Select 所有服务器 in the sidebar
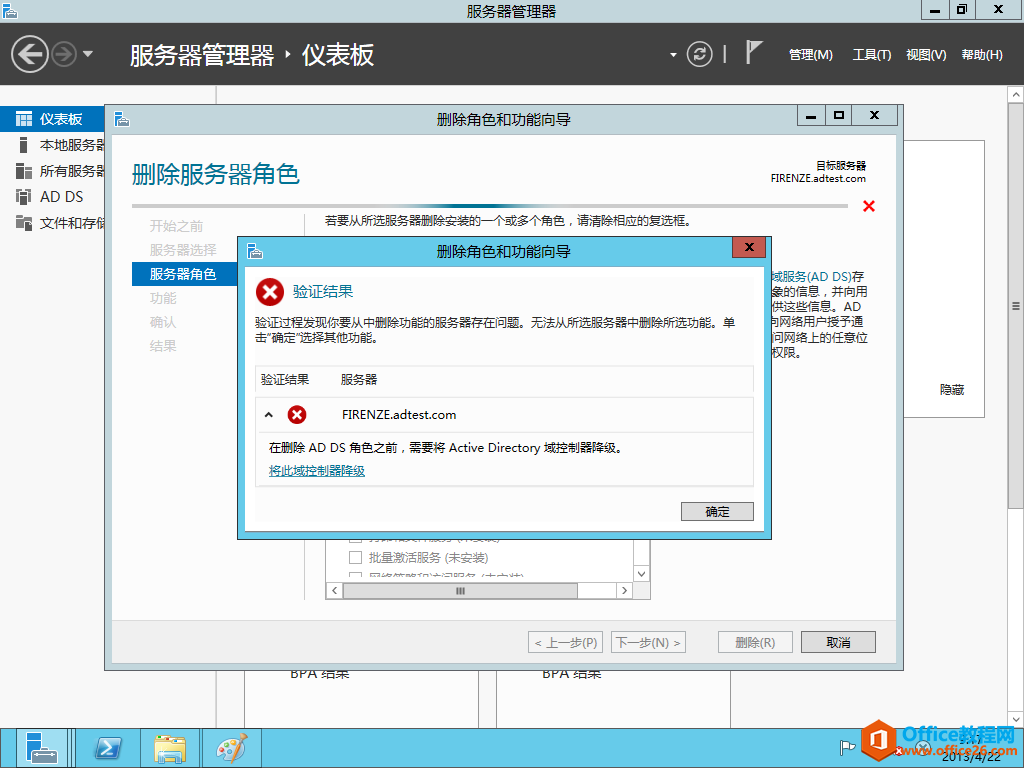This screenshot has width=1024, height=768. click(x=52, y=171)
